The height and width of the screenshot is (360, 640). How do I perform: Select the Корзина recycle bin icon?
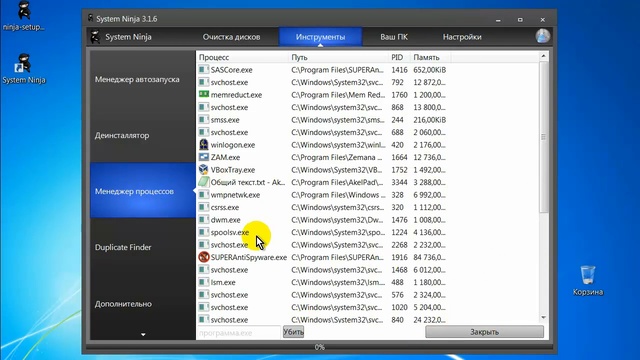[x=588, y=280]
